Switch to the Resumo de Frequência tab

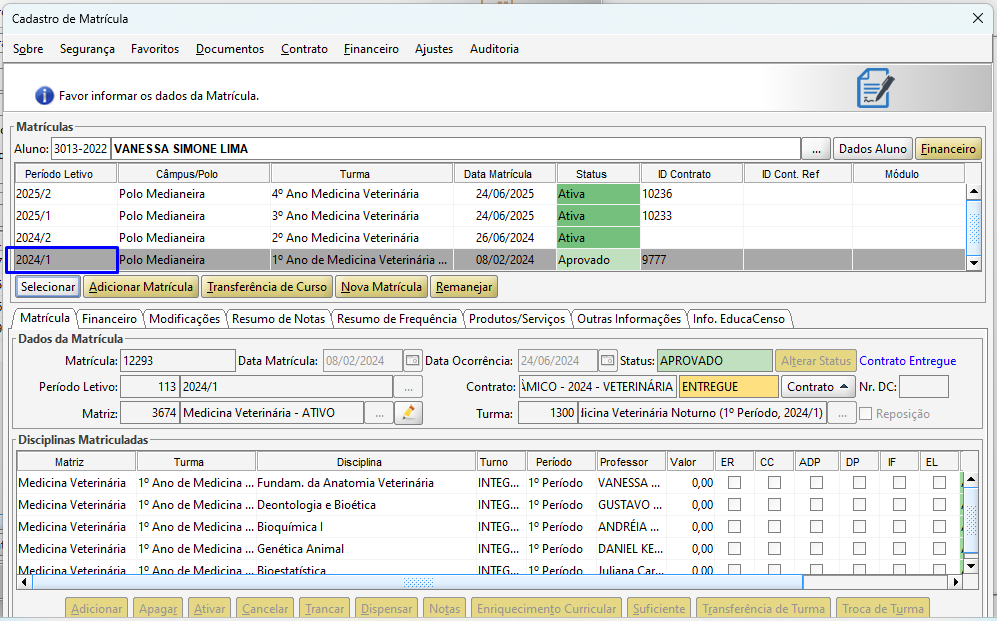pyautogui.click(x=397, y=319)
